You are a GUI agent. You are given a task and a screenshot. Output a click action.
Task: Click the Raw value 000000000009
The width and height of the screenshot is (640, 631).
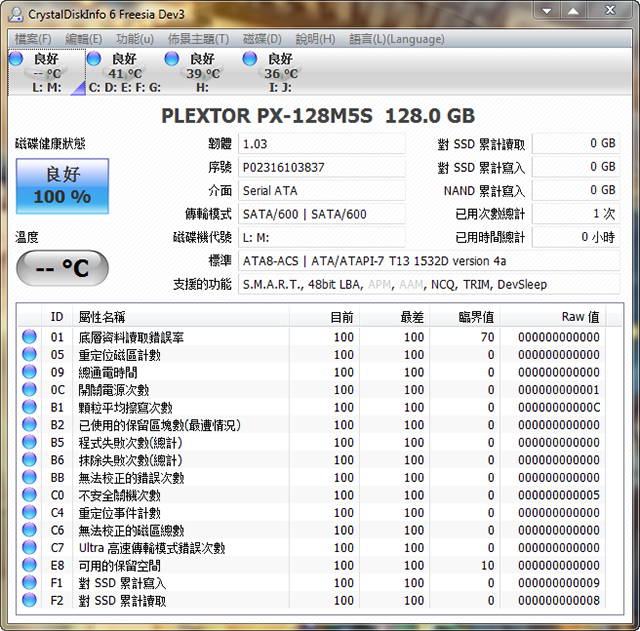[x=559, y=583]
